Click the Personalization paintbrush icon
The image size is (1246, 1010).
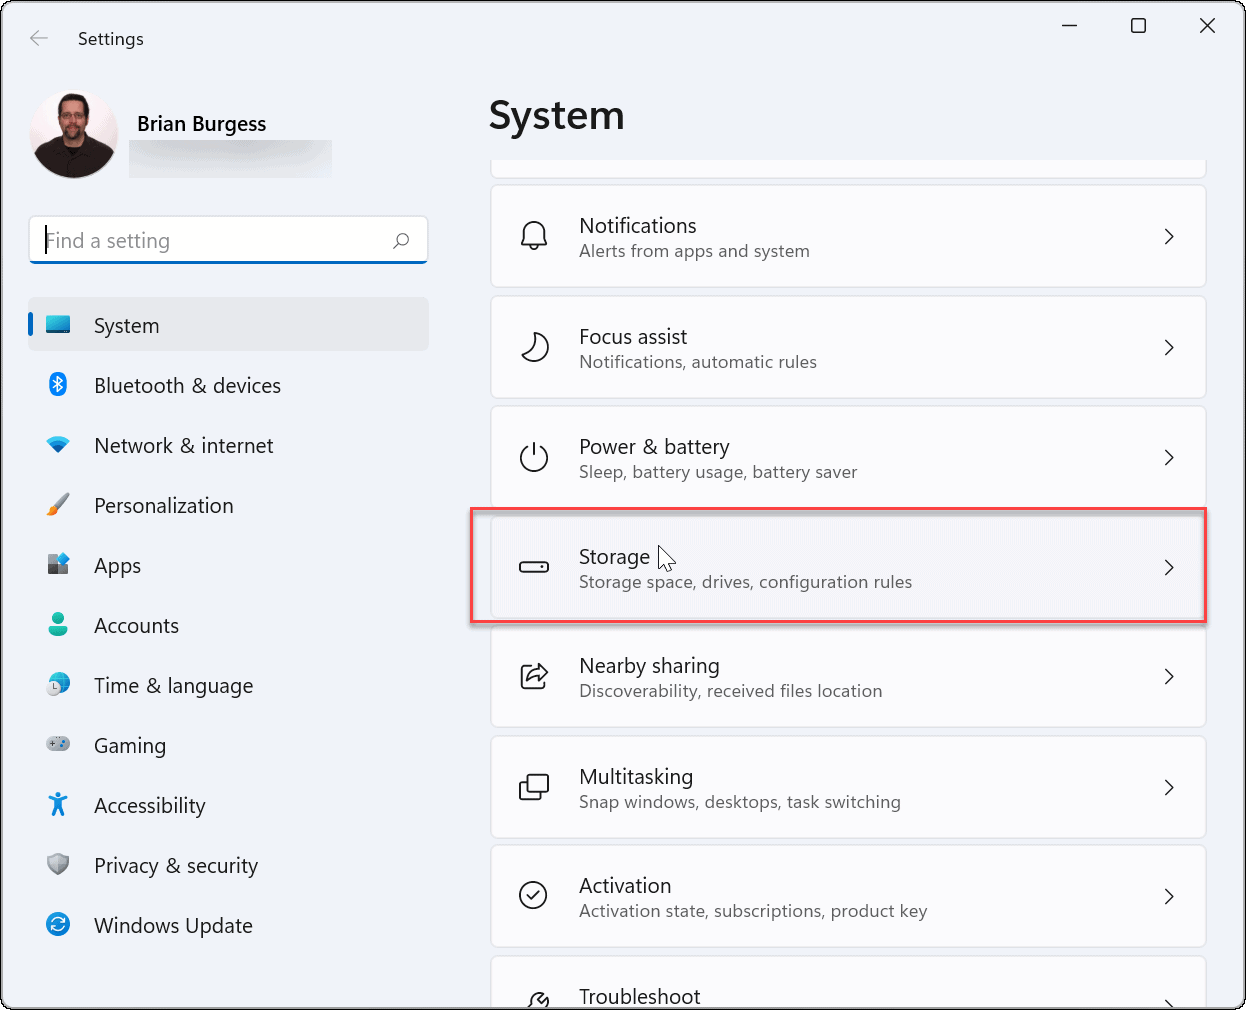[x=58, y=505]
